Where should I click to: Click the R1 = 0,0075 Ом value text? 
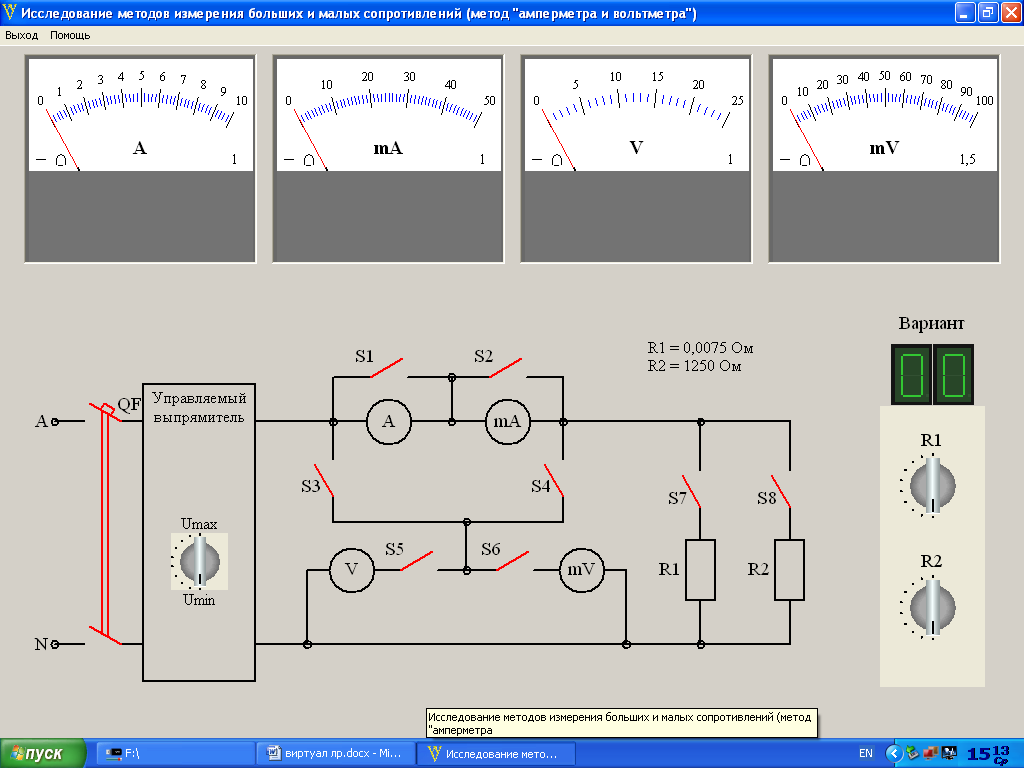click(700, 347)
